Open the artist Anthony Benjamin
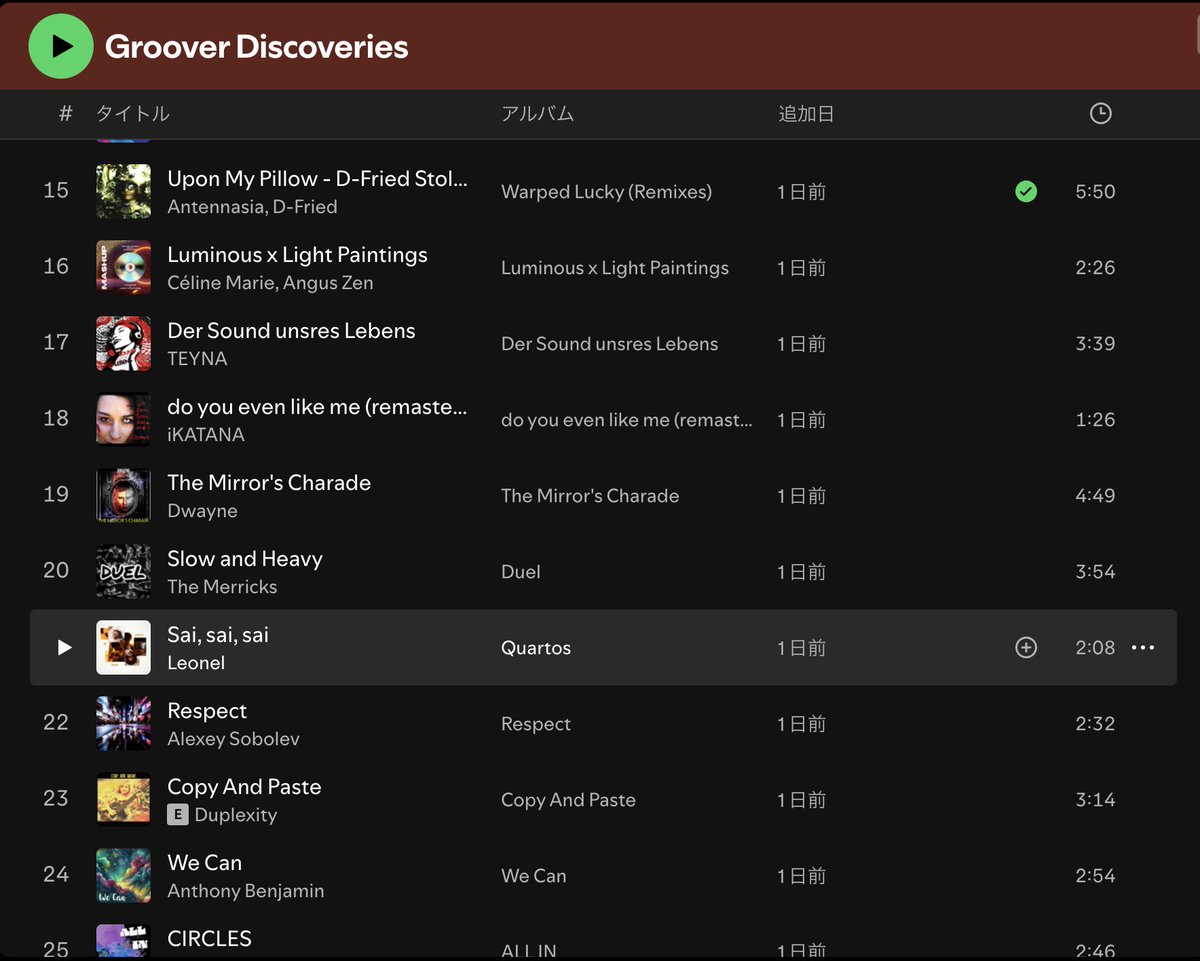This screenshot has width=1200, height=961. (x=246, y=891)
